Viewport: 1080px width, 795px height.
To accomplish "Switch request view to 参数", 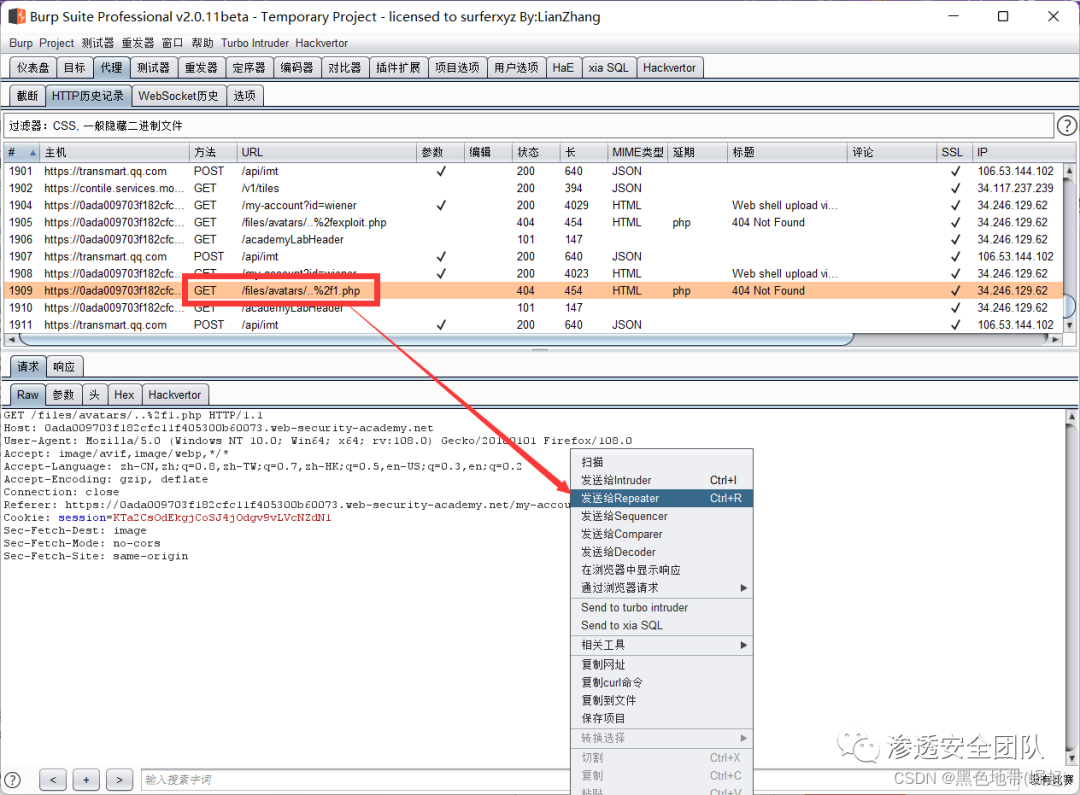I will click(63, 395).
